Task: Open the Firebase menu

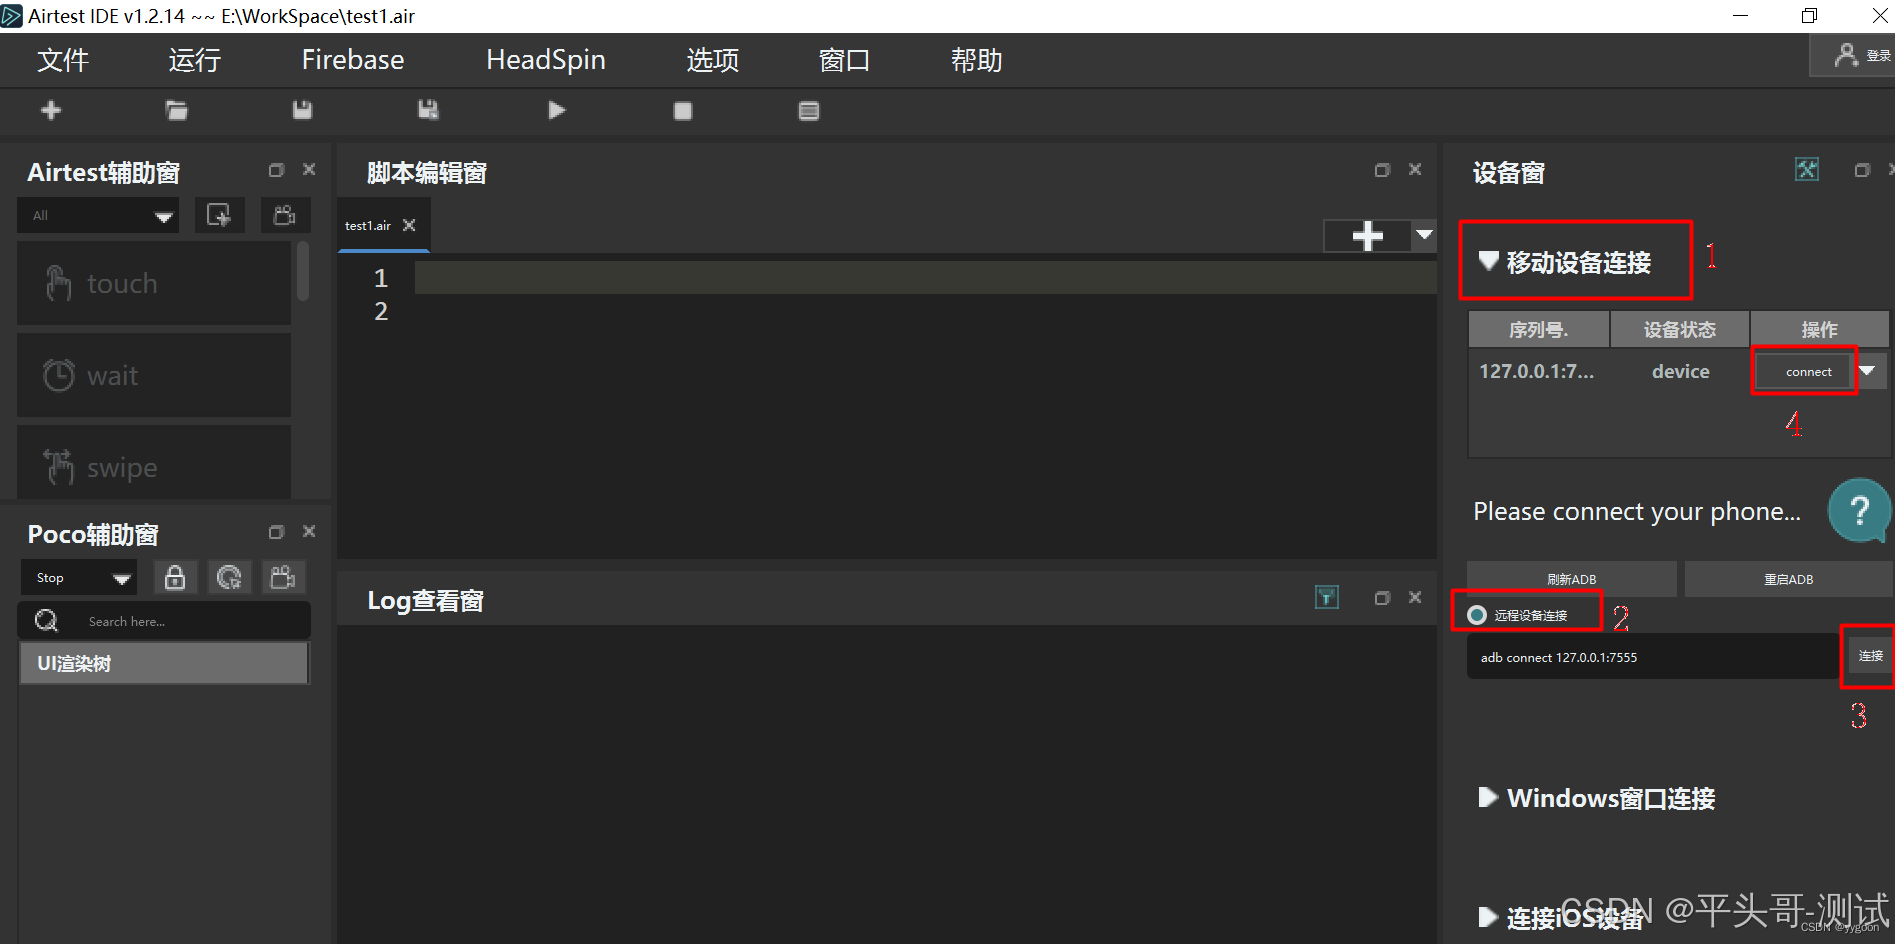Action: tap(353, 60)
